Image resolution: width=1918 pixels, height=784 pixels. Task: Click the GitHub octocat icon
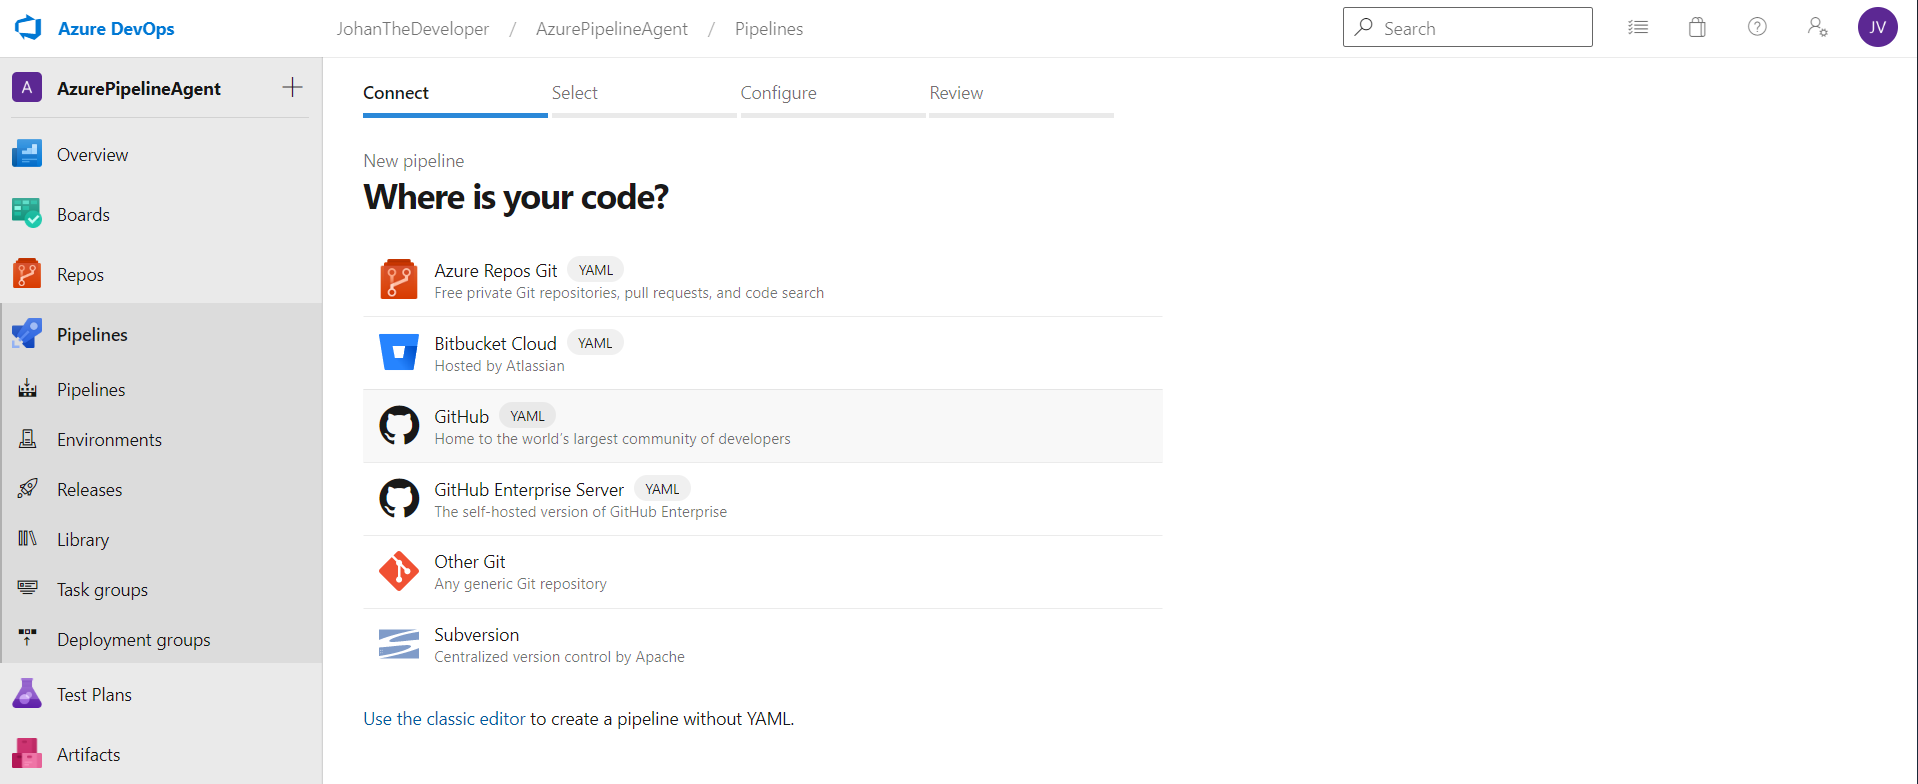399,425
